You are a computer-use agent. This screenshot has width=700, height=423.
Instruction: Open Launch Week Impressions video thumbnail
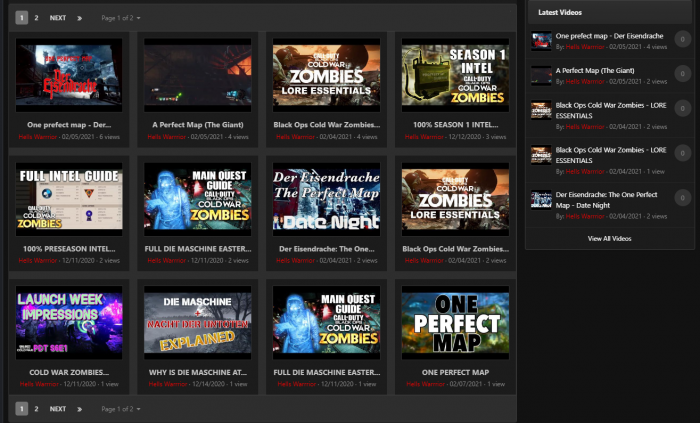(69, 324)
